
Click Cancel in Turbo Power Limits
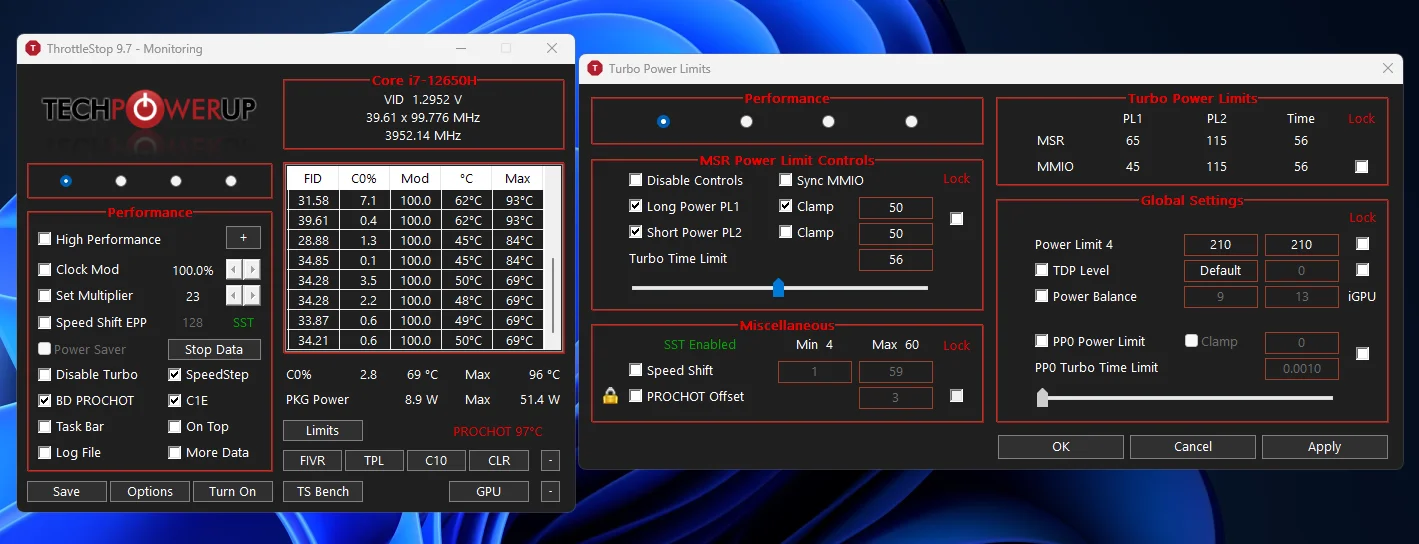[1193, 446]
